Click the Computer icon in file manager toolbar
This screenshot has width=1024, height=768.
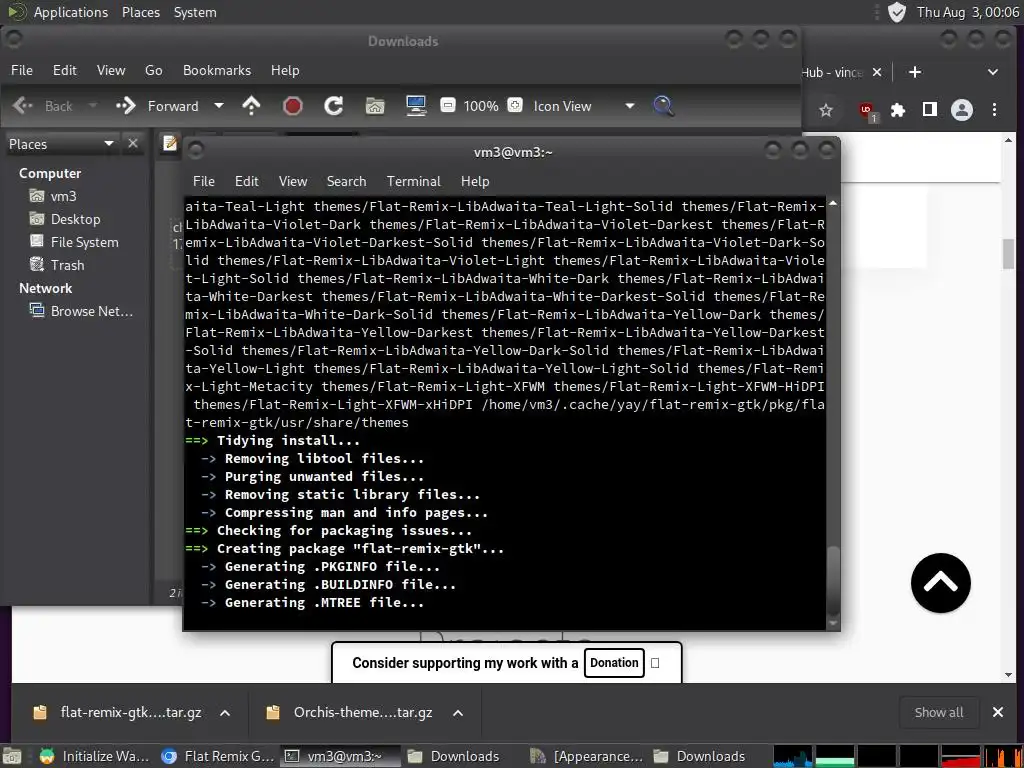(x=416, y=106)
